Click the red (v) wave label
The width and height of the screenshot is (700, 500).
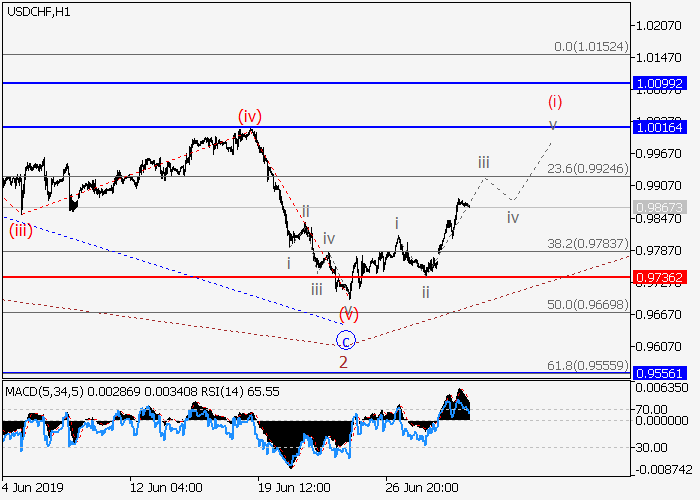pyautogui.click(x=349, y=313)
